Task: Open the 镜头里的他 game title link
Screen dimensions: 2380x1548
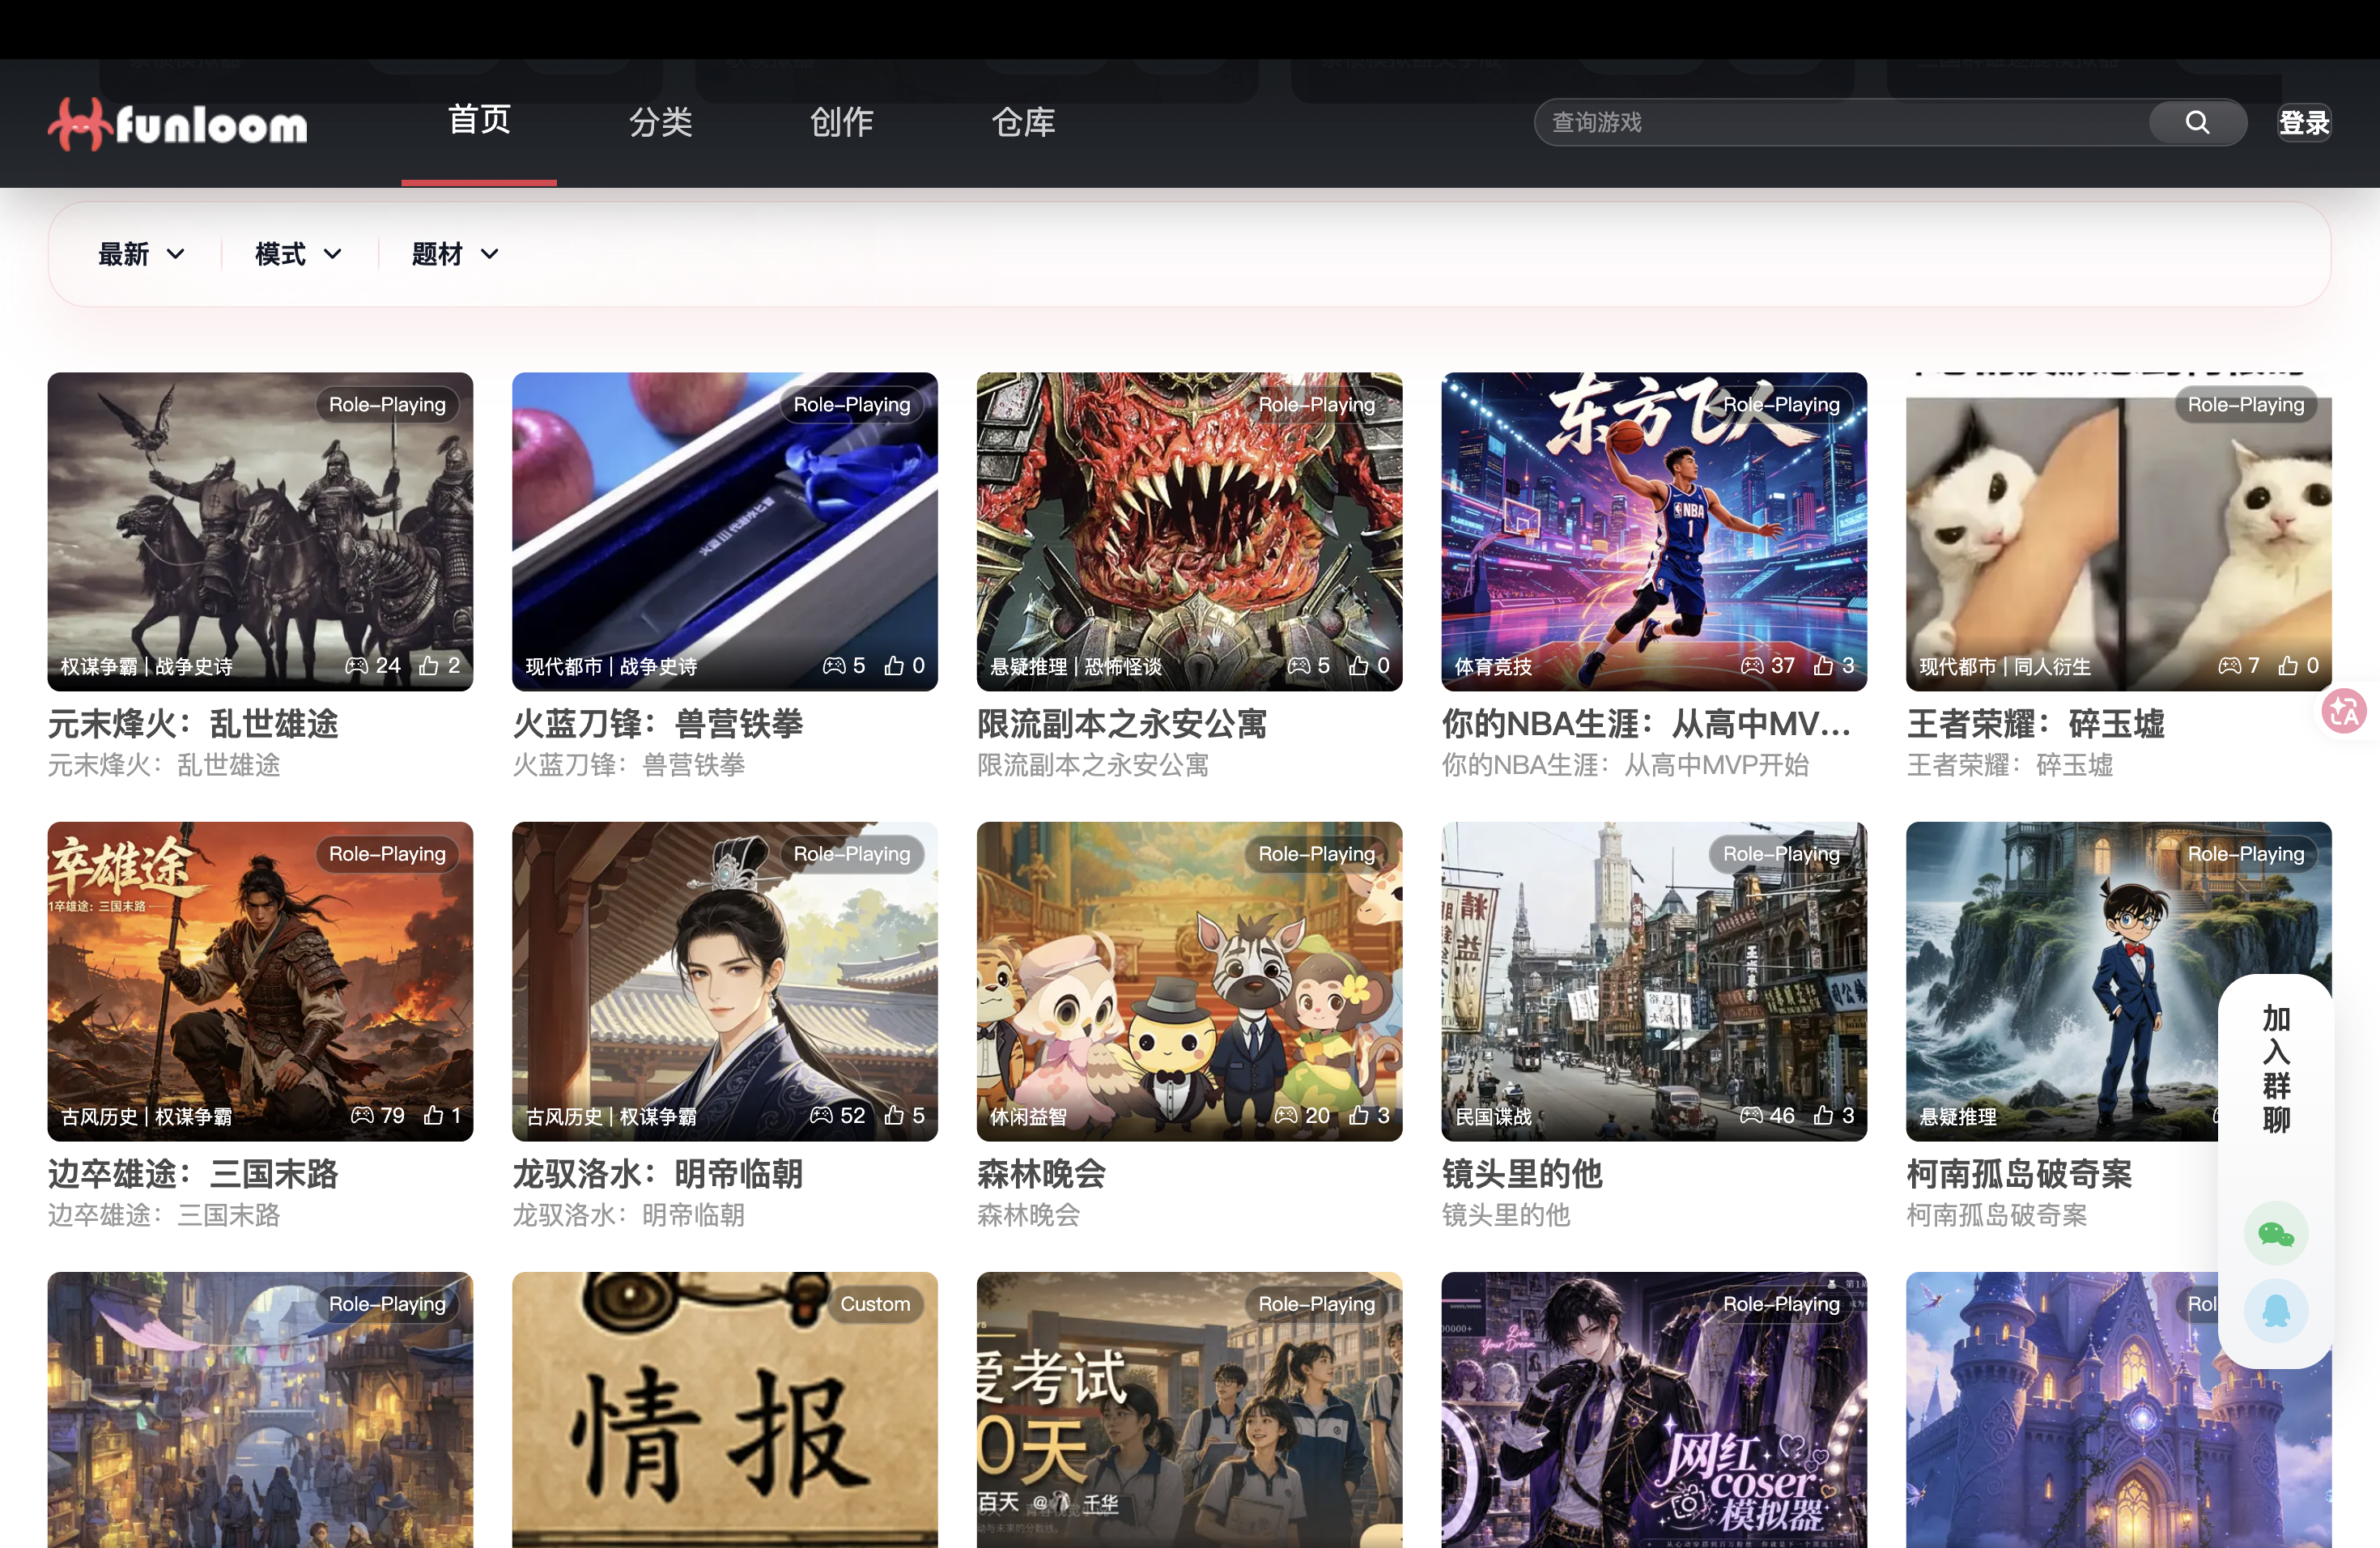Action: [x=1521, y=1173]
